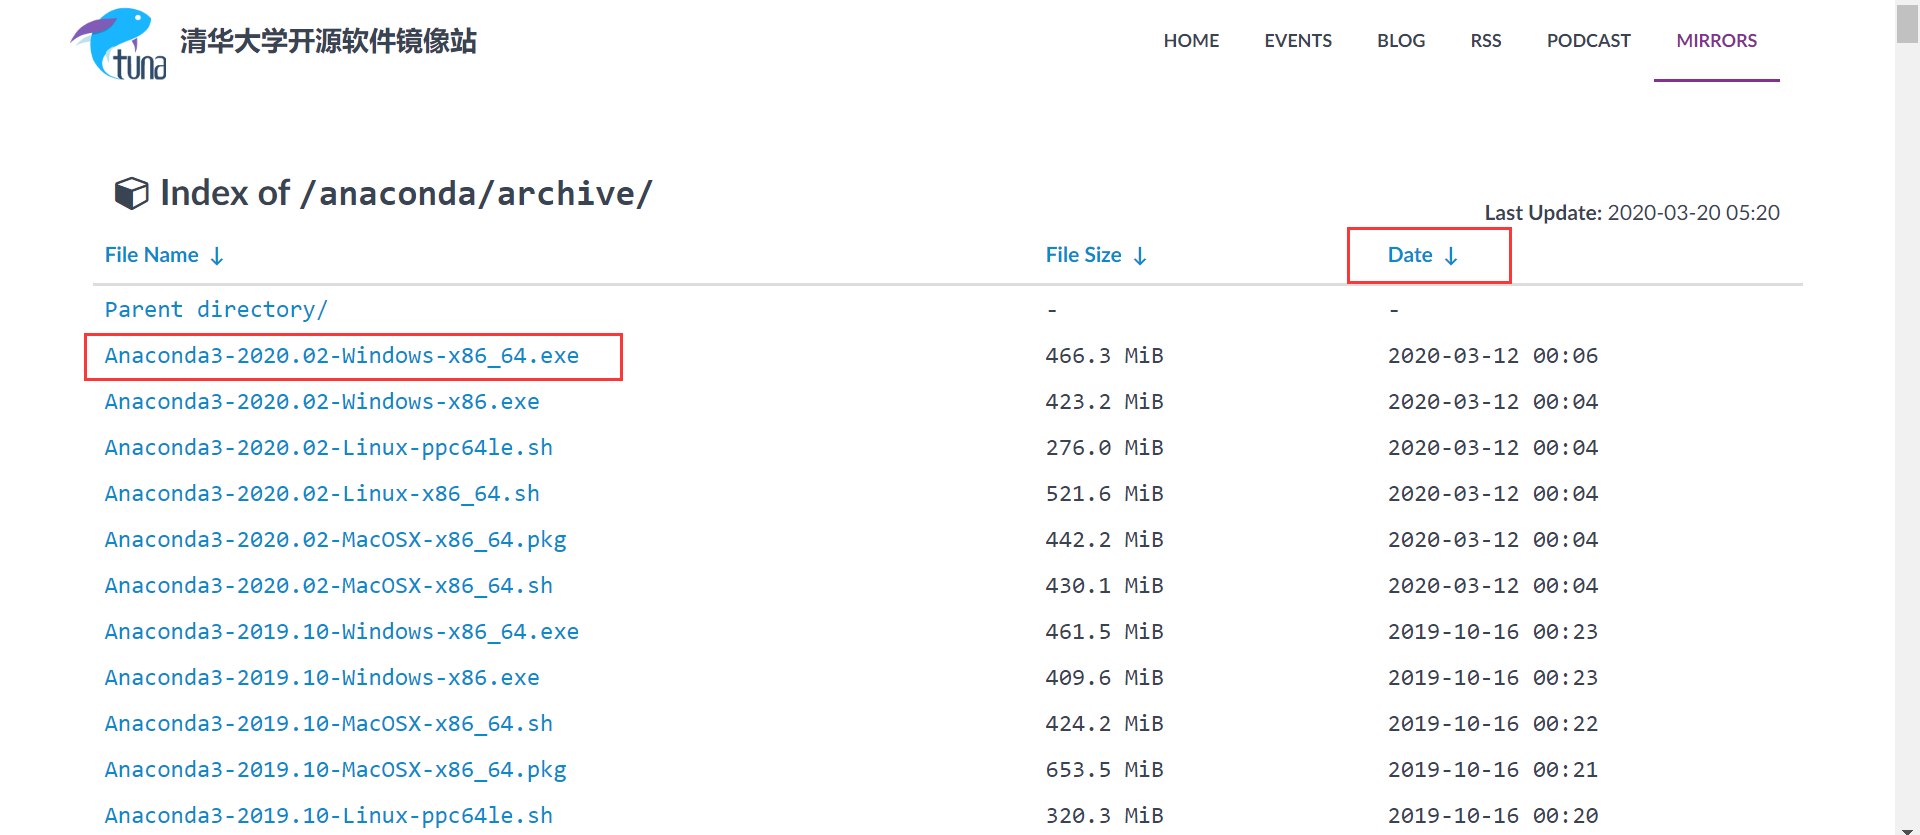Click the package box icon beside Index of
The image size is (1920, 835).
[132, 193]
